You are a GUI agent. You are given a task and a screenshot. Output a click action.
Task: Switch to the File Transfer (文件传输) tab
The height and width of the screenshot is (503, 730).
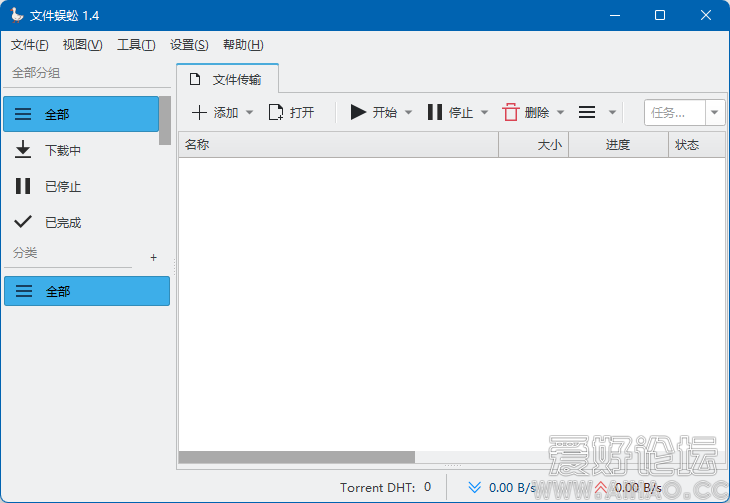227,79
